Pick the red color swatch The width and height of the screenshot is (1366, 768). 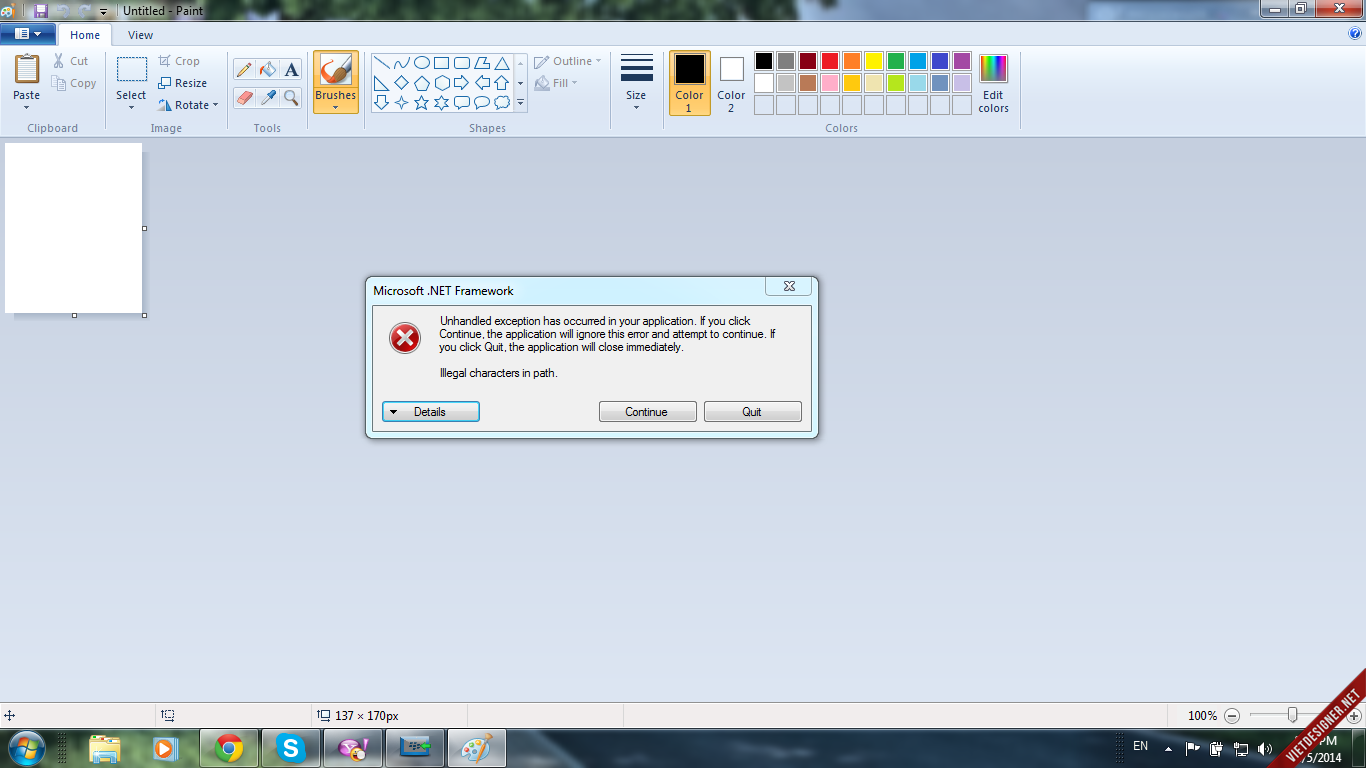coord(830,61)
